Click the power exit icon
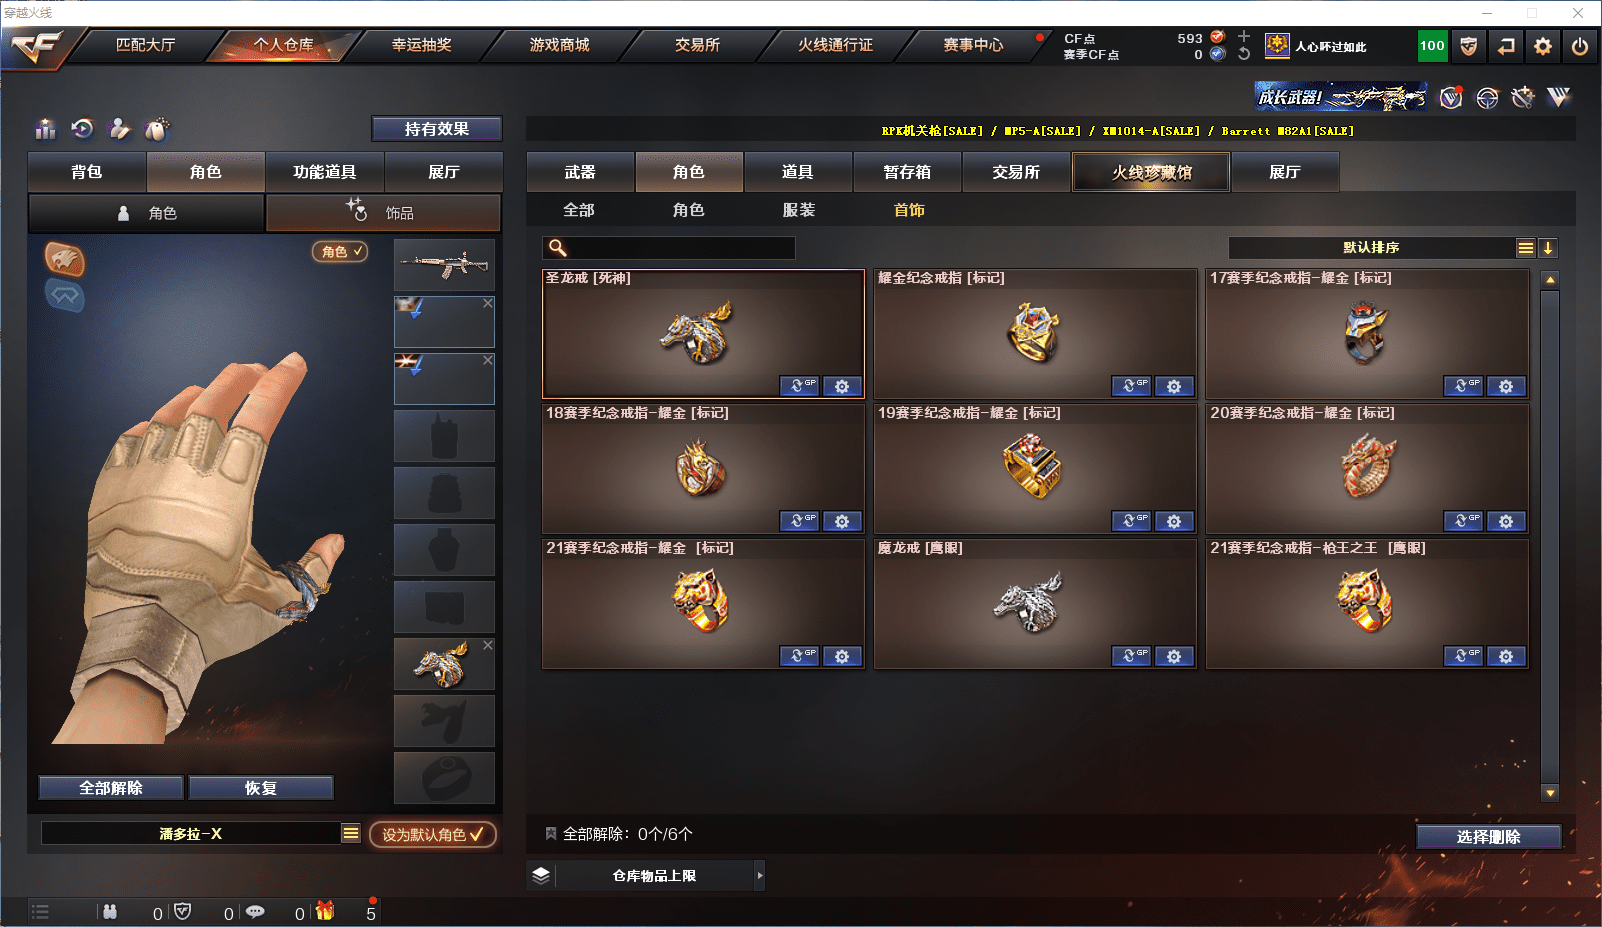 tap(1580, 46)
